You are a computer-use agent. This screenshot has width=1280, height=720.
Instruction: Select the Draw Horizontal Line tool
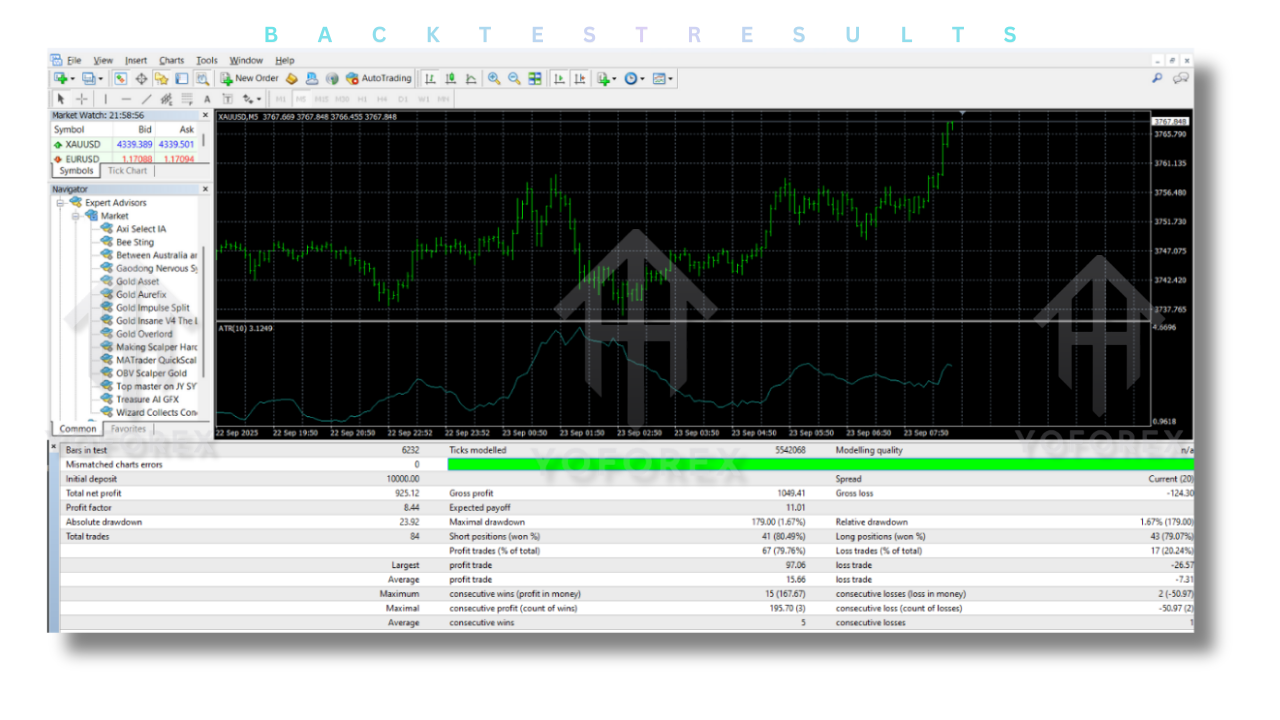click(125, 98)
